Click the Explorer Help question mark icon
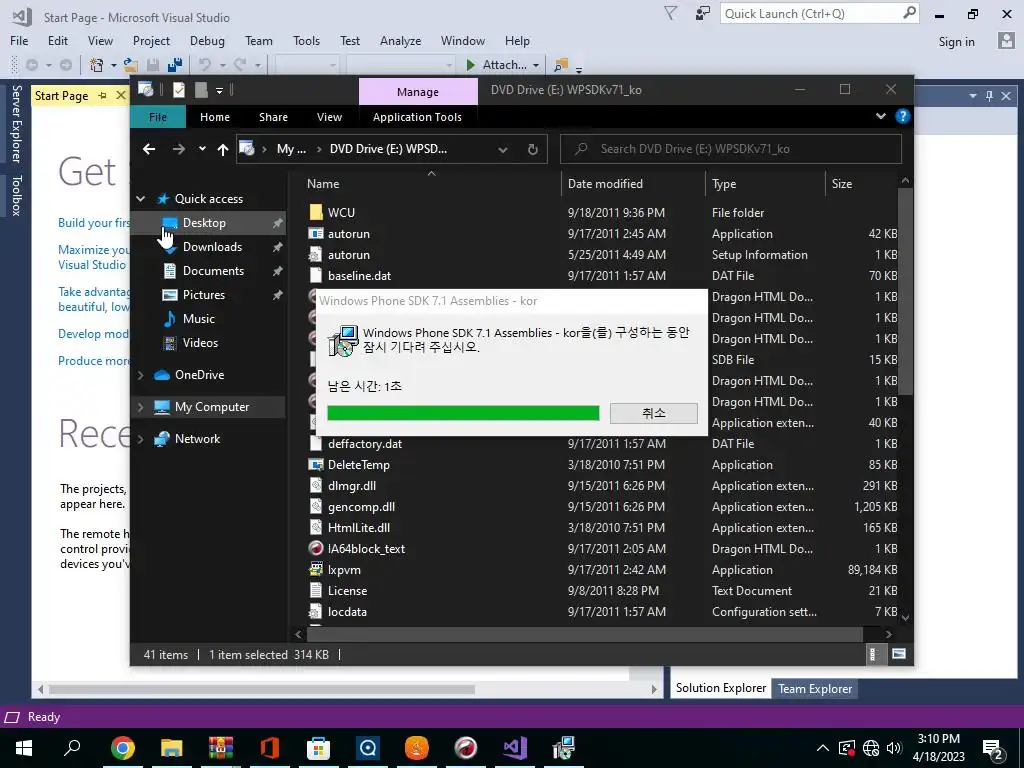 point(903,116)
